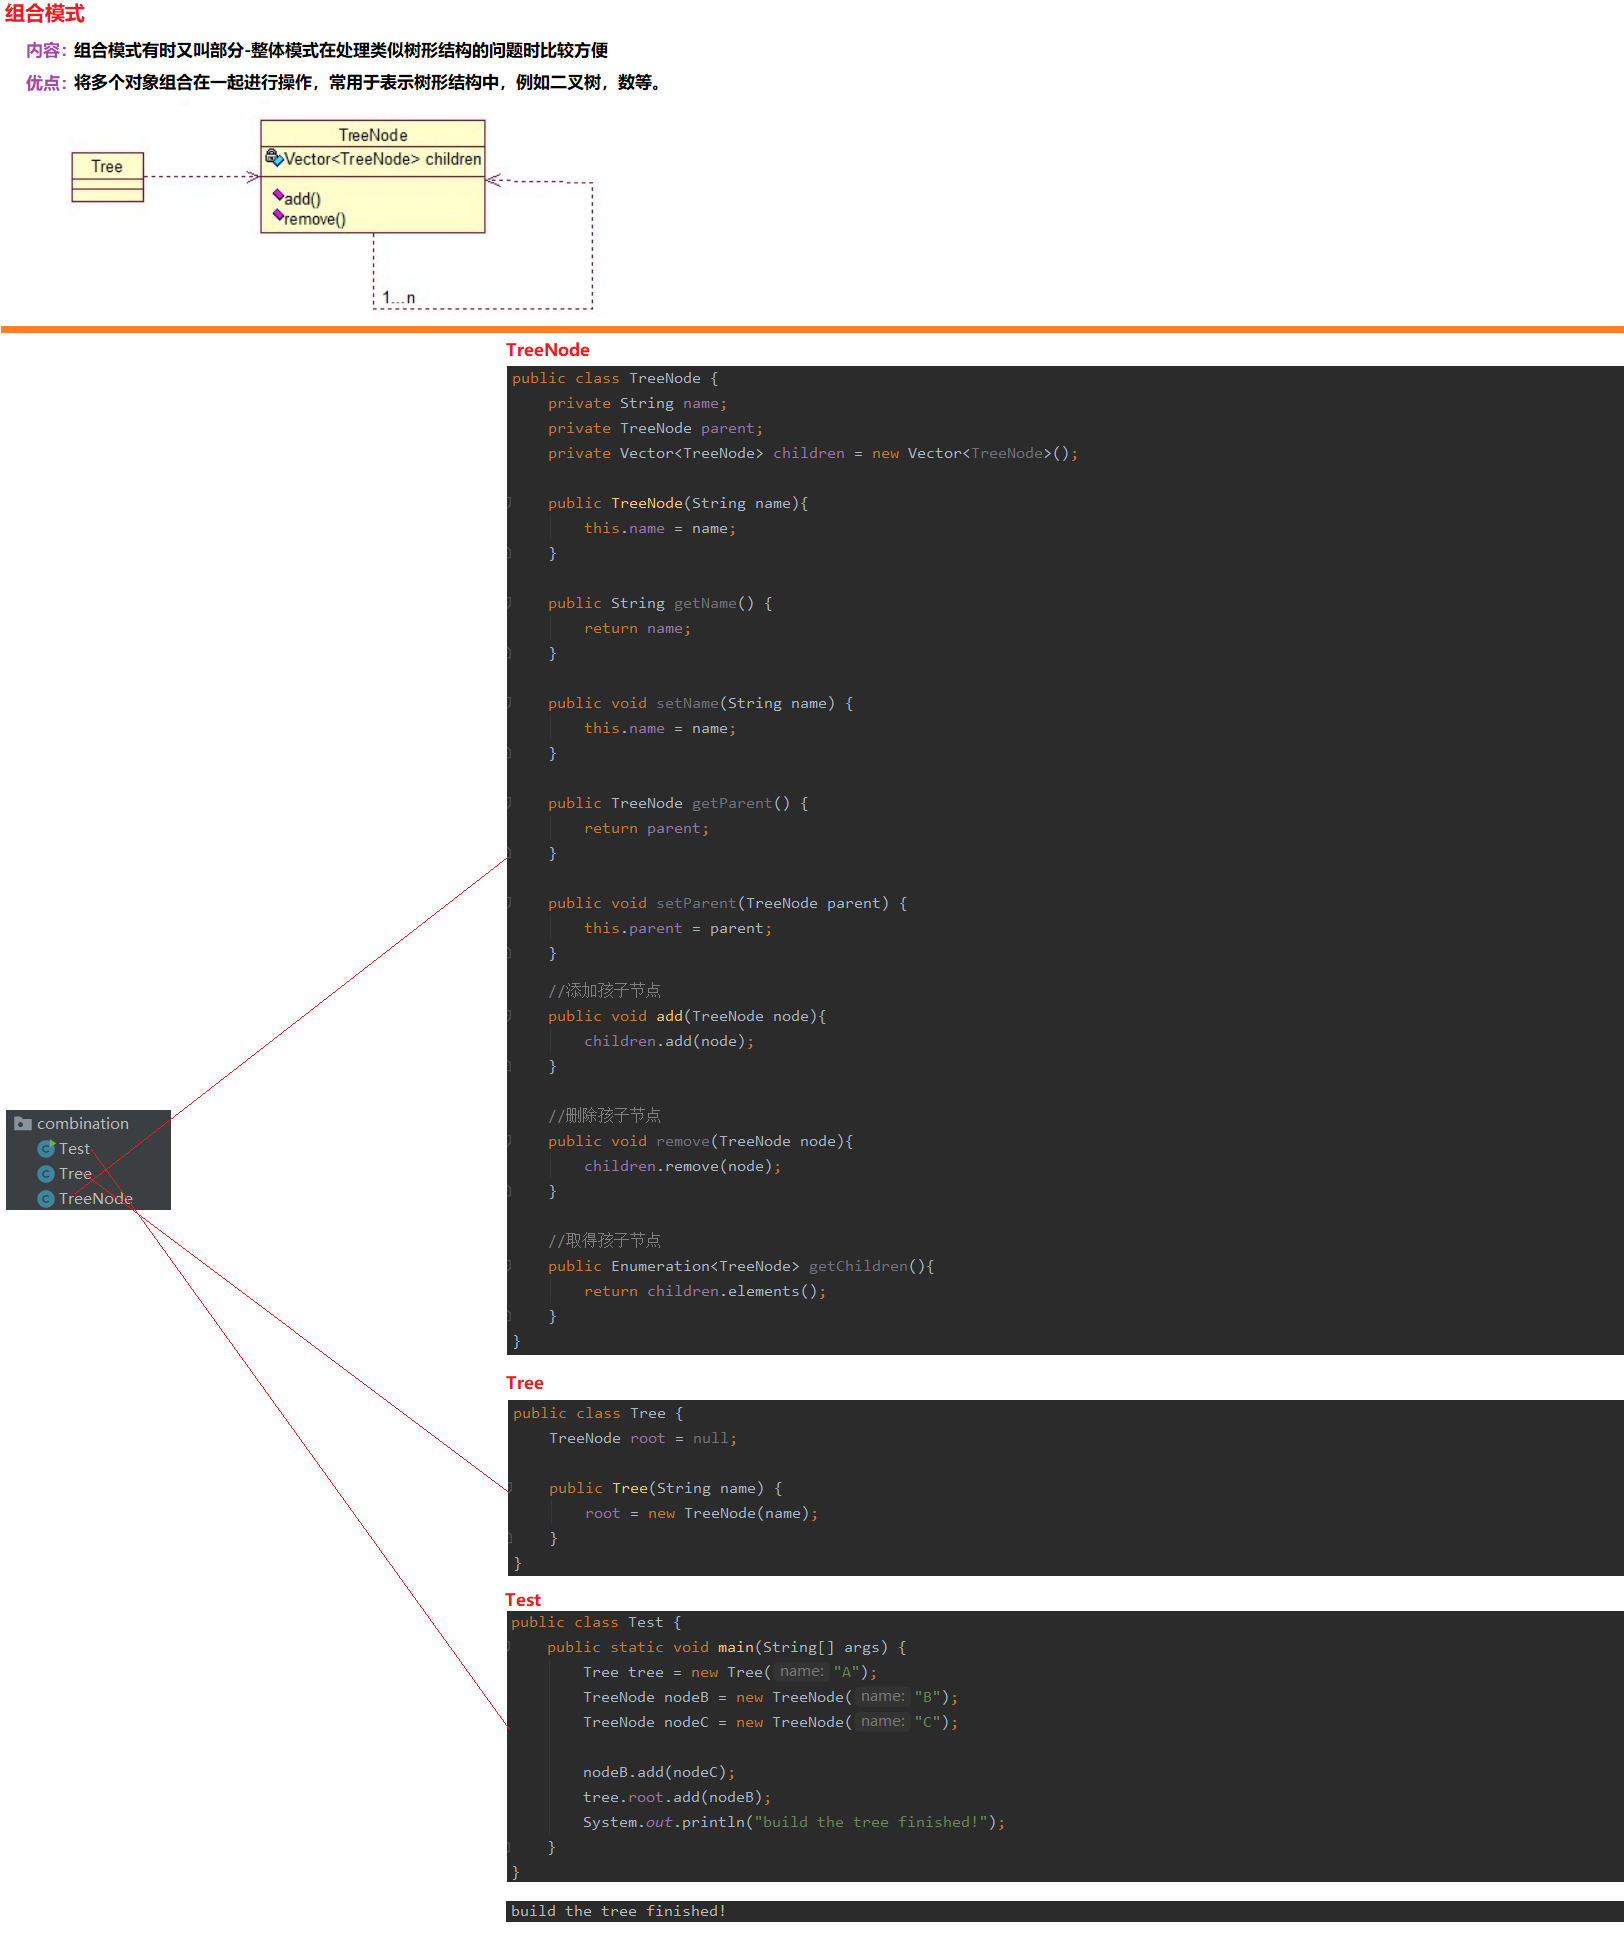Click the purple diamond icon beside add()
The width and height of the screenshot is (1624, 1936).
tap(278, 196)
